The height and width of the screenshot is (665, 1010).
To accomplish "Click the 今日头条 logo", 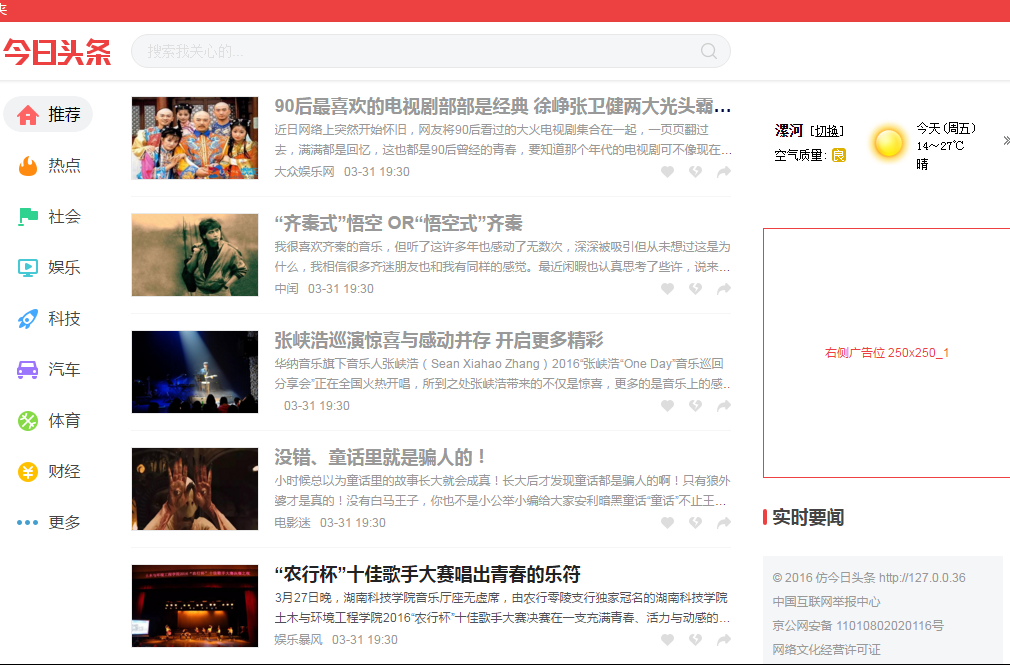I will (57, 52).
